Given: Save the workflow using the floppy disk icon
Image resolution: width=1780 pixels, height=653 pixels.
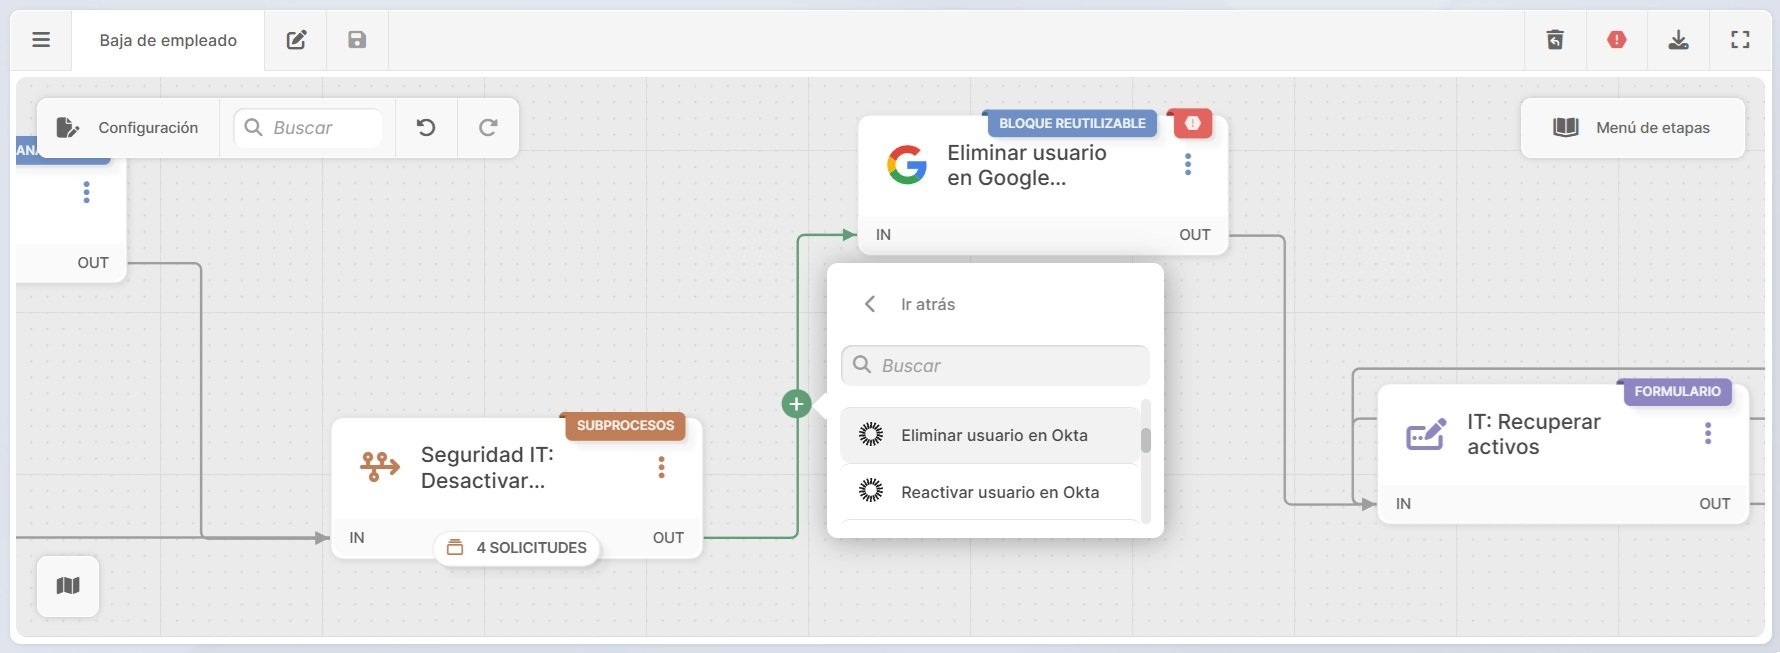Looking at the screenshot, I should [x=356, y=40].
